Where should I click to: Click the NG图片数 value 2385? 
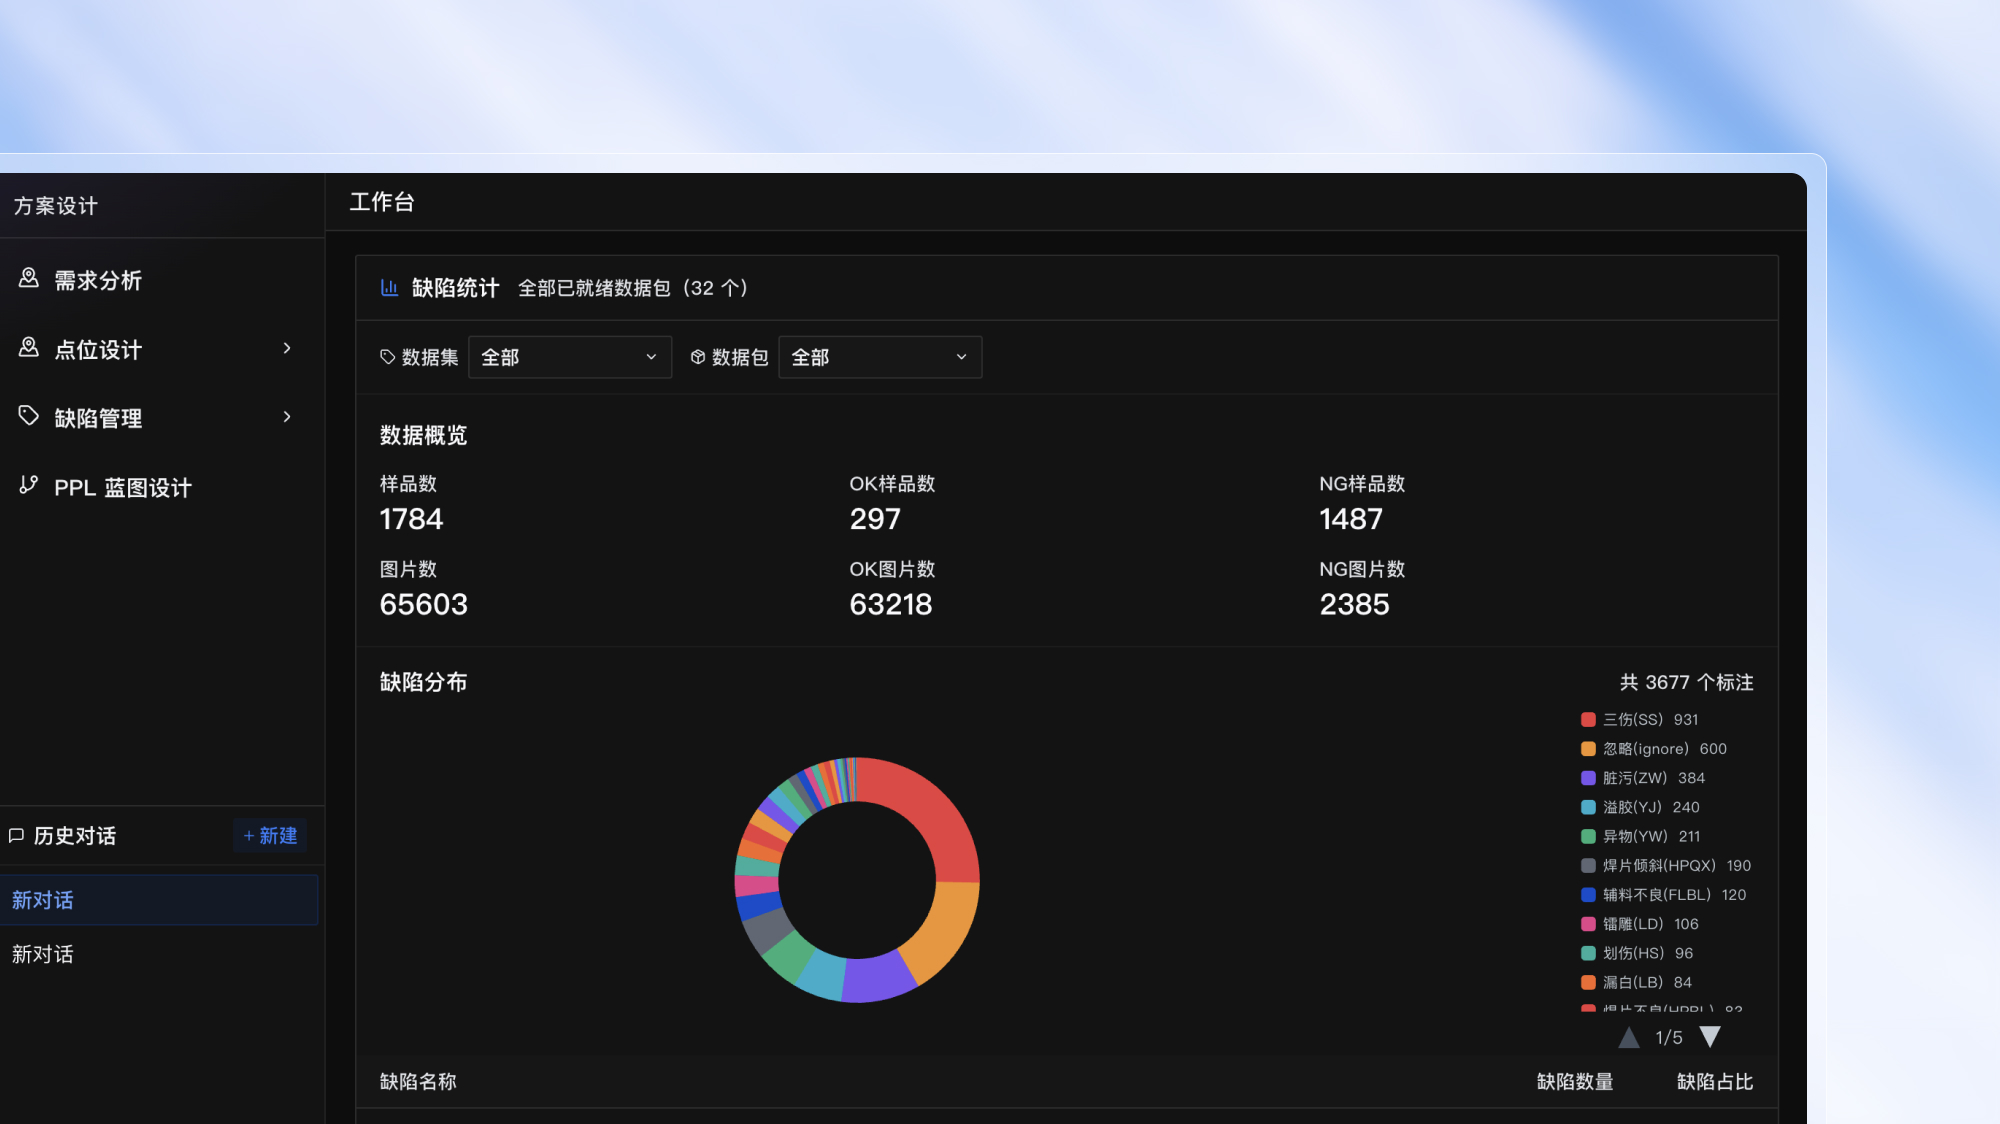point(1354,604)
